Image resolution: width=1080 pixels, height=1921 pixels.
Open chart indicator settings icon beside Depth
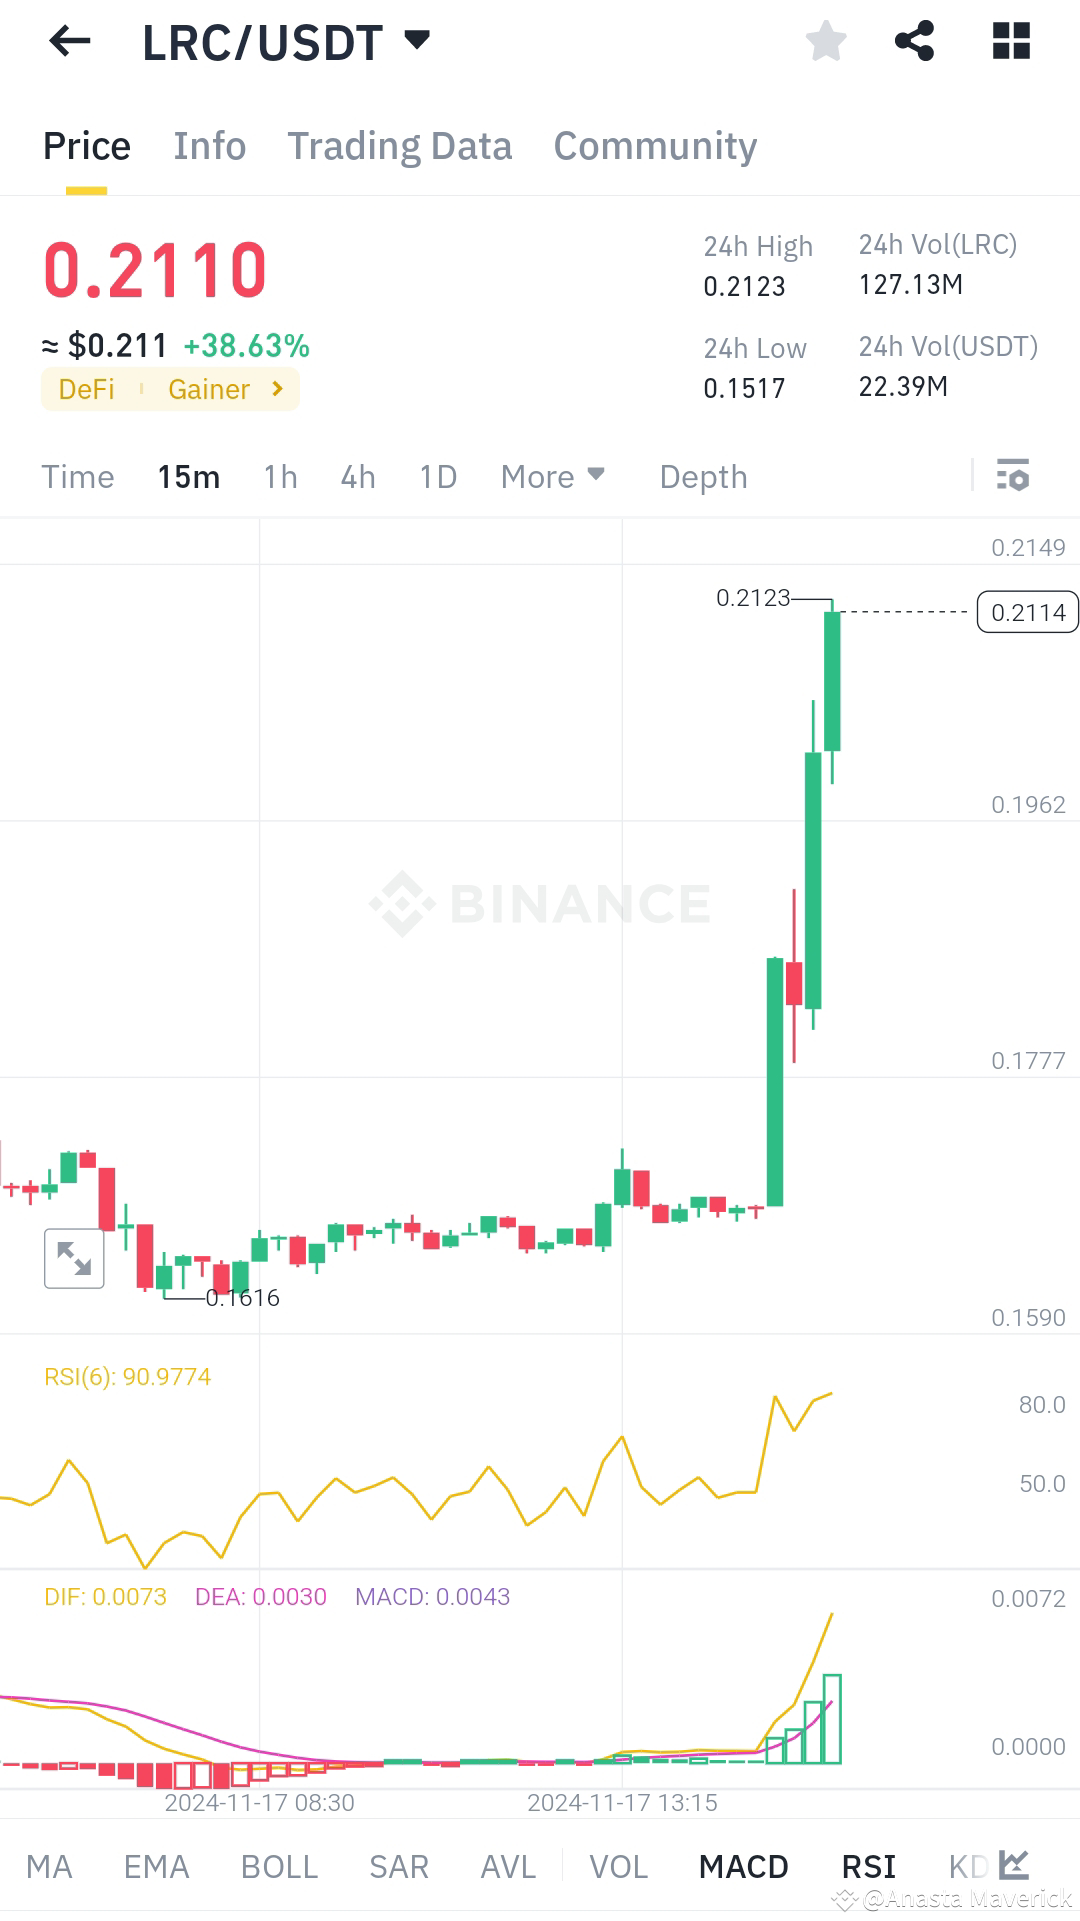1013,476
